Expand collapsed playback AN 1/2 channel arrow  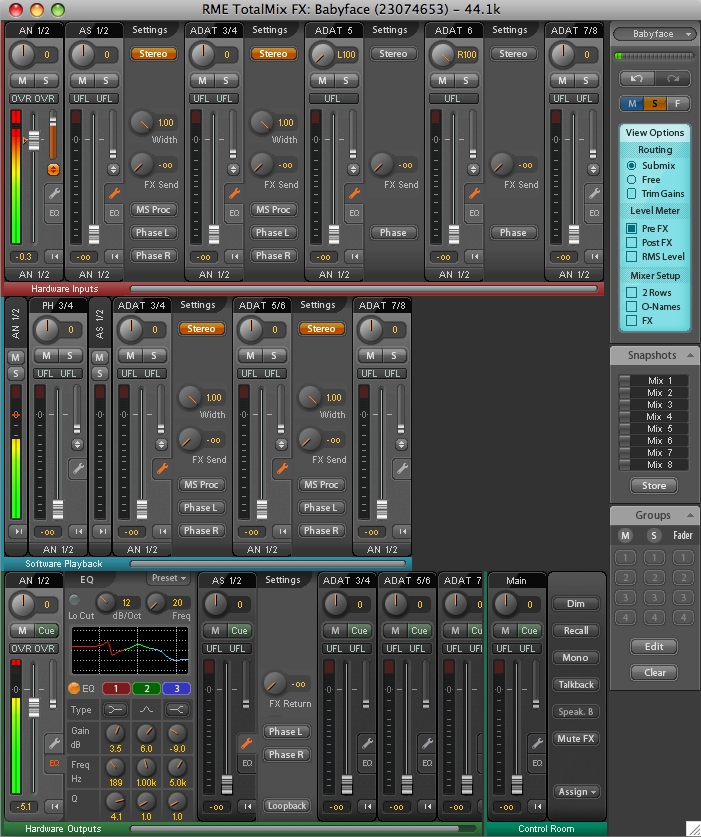(18, 532)
